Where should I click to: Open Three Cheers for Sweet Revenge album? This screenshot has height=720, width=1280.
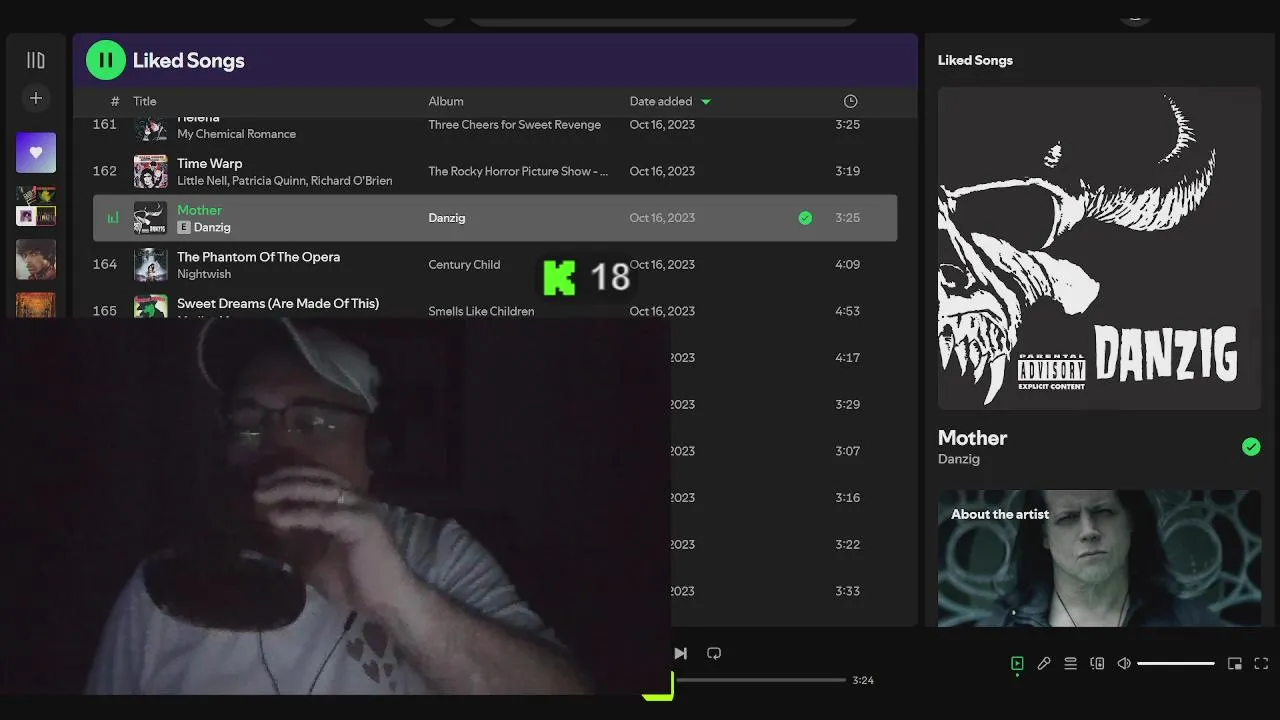(515, 124)
